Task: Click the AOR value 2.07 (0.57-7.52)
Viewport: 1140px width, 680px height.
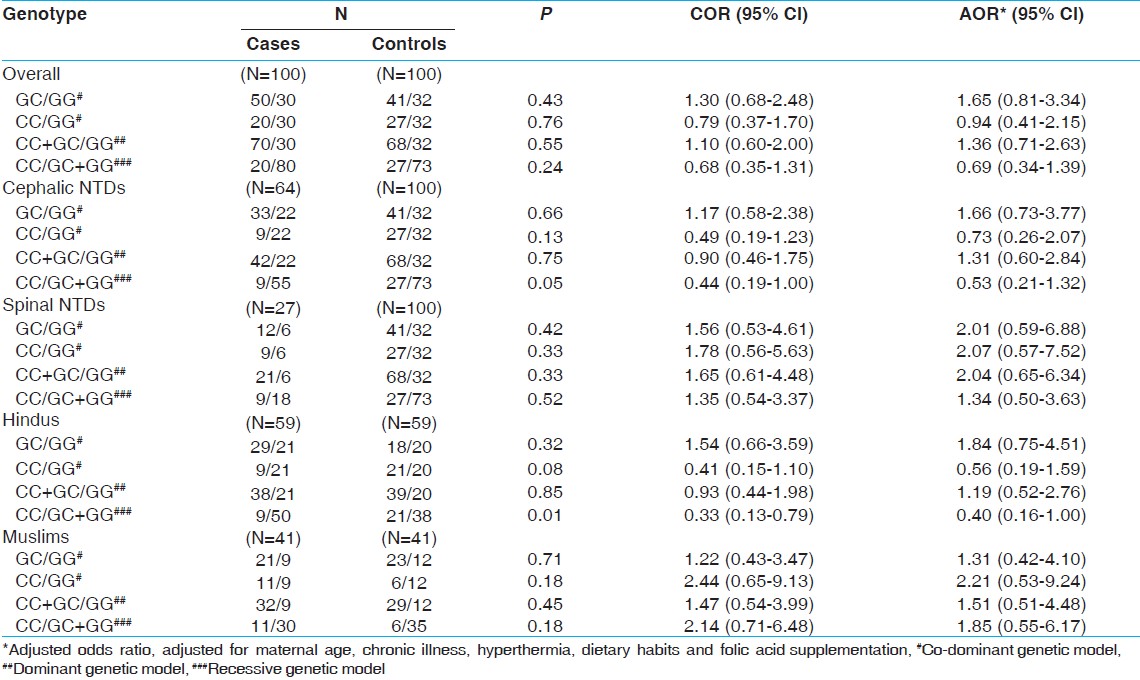Action: tap(1022, 352)
